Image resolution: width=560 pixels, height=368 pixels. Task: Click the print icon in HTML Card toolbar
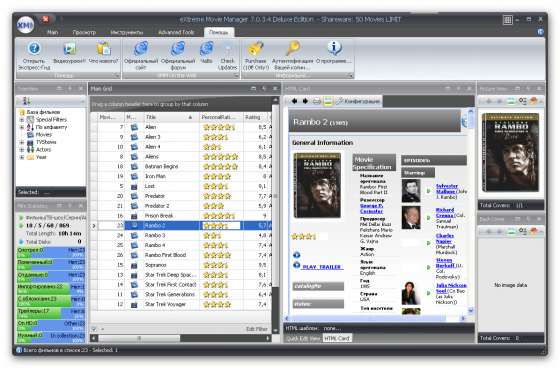pos(316,101)
